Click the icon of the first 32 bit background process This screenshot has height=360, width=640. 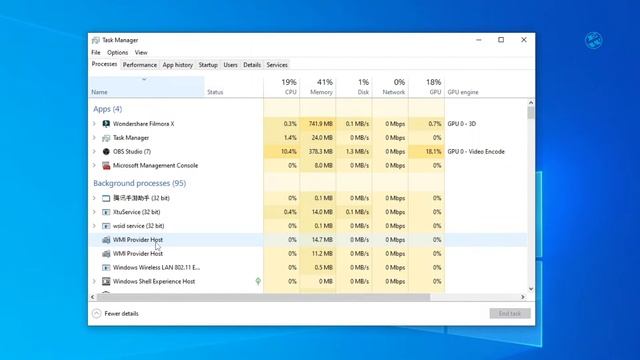point(106,198)
